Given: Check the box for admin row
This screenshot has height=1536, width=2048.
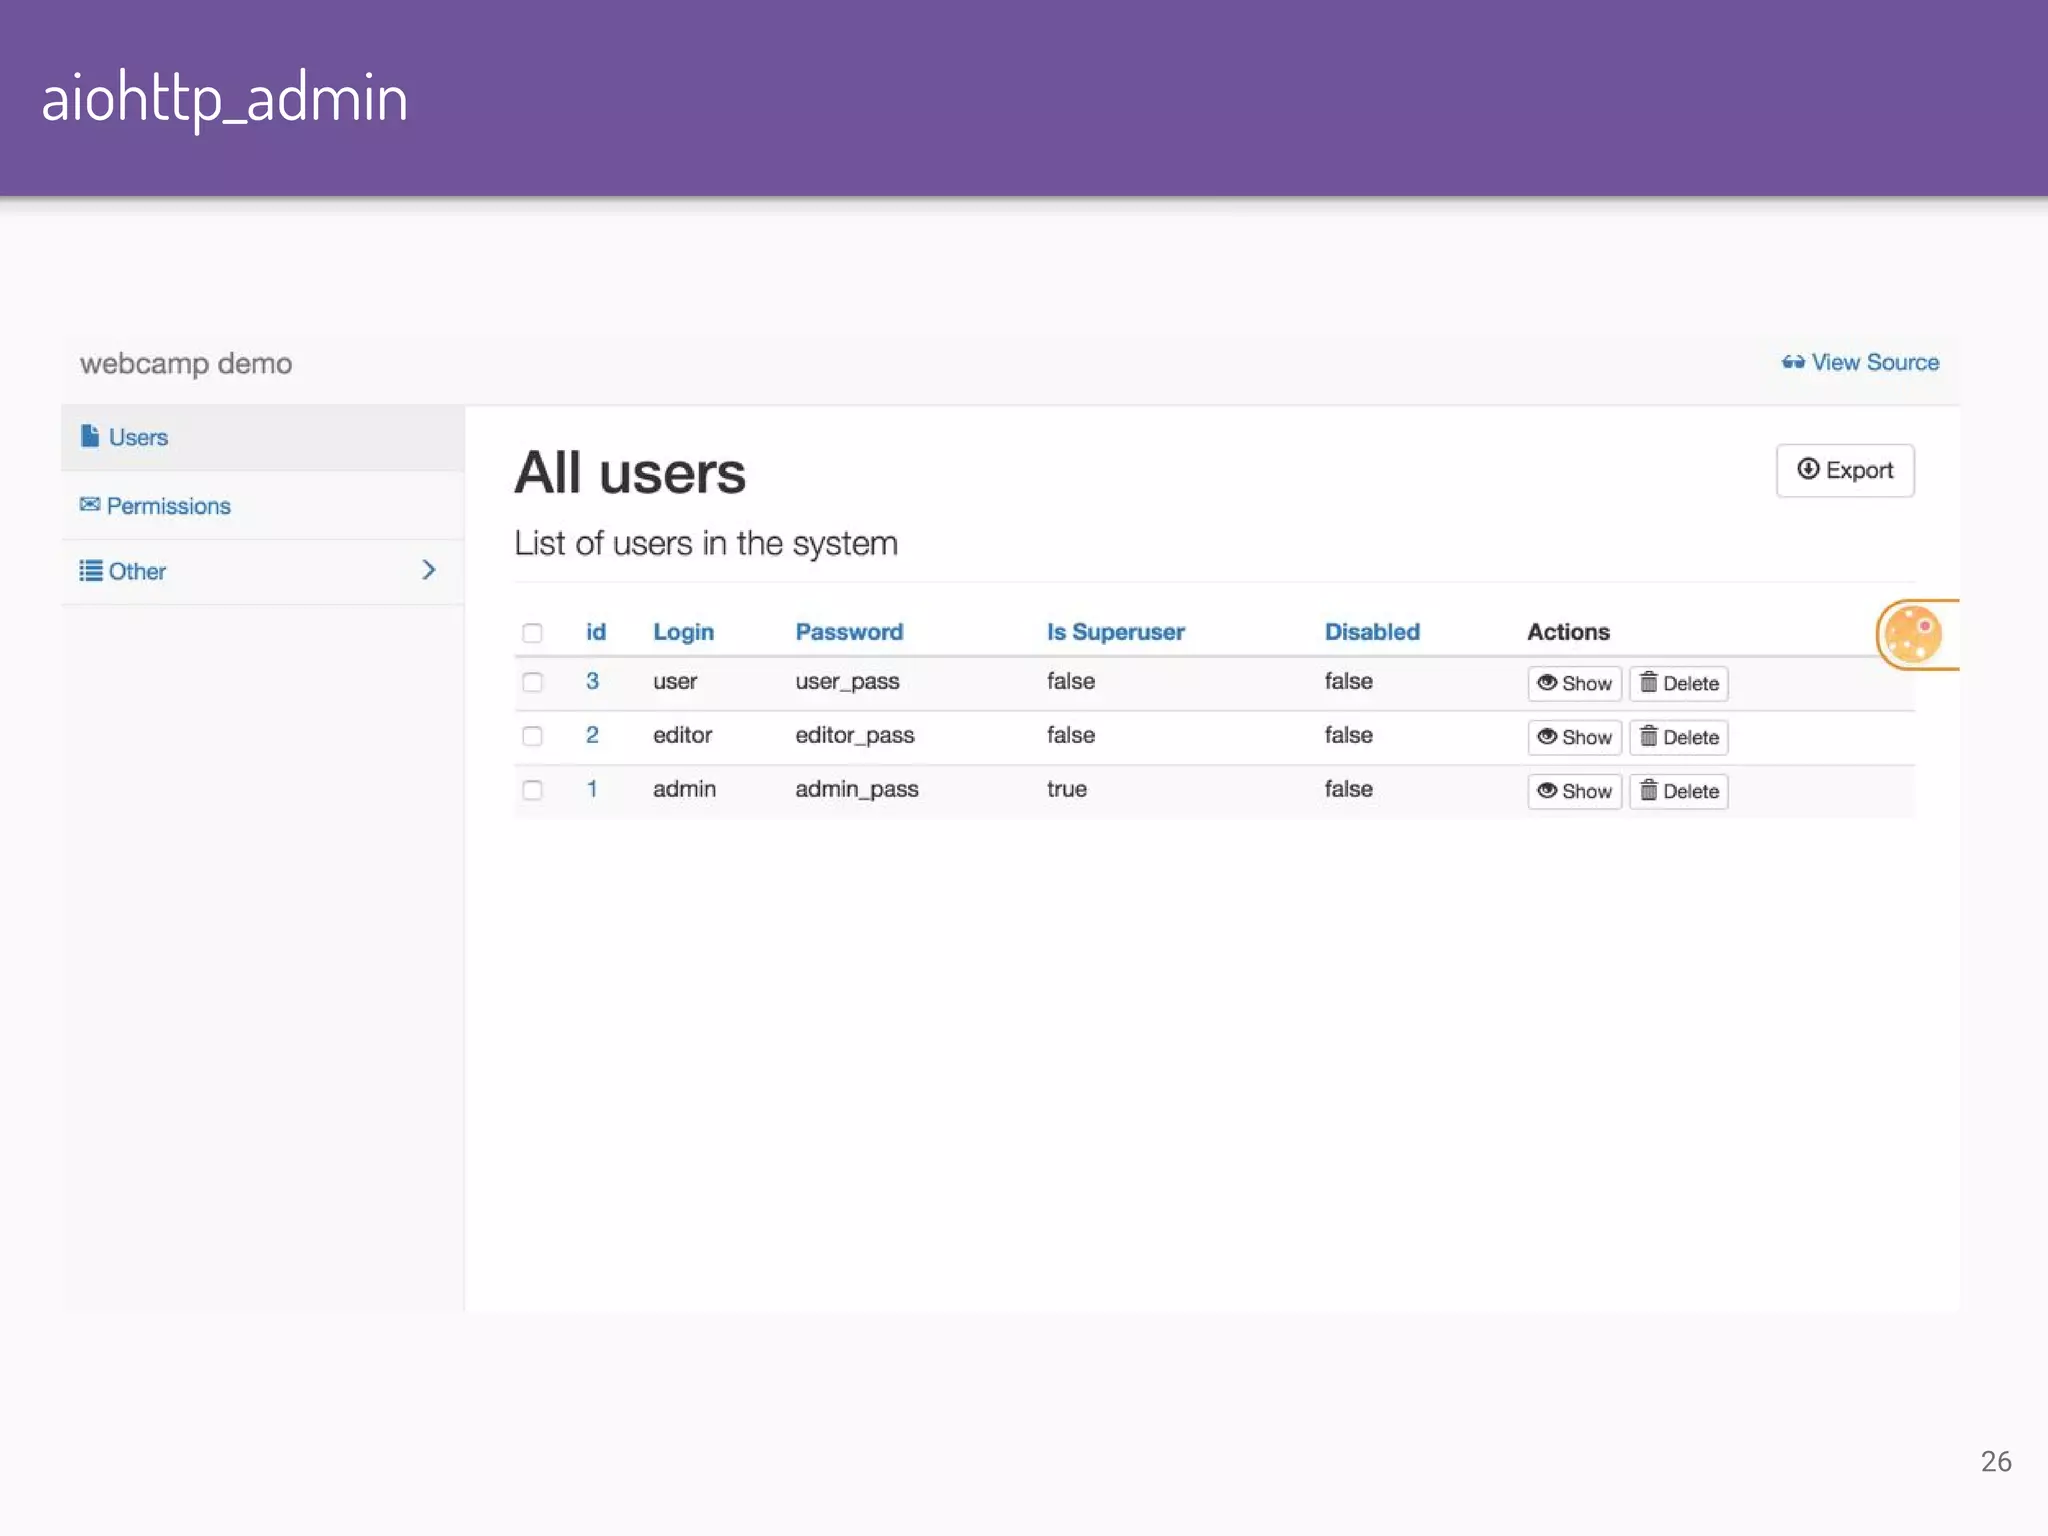Looking at the screenshot, I should pyautogui.click(x=532, y=791).
